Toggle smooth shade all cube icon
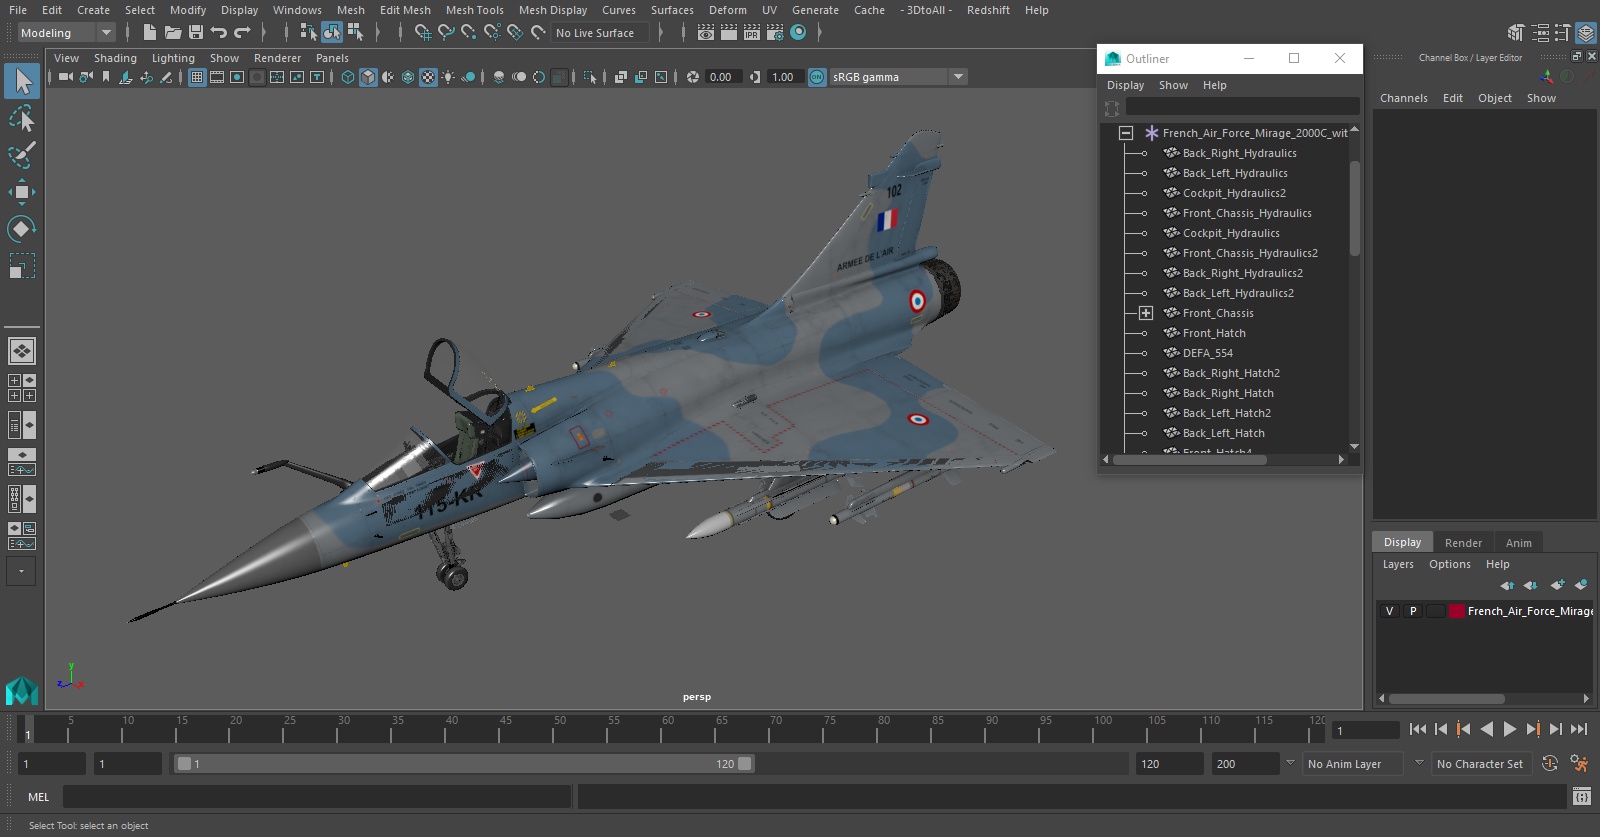The image size is (1600, 837). point(368,77)
